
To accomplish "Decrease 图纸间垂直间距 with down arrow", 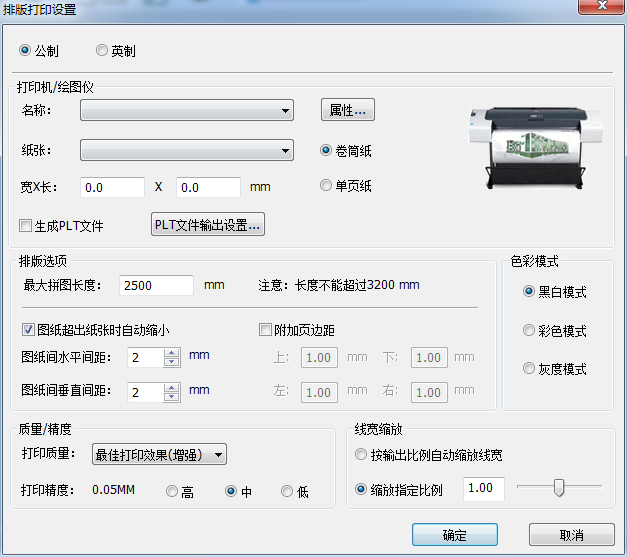I will (171, 397).
